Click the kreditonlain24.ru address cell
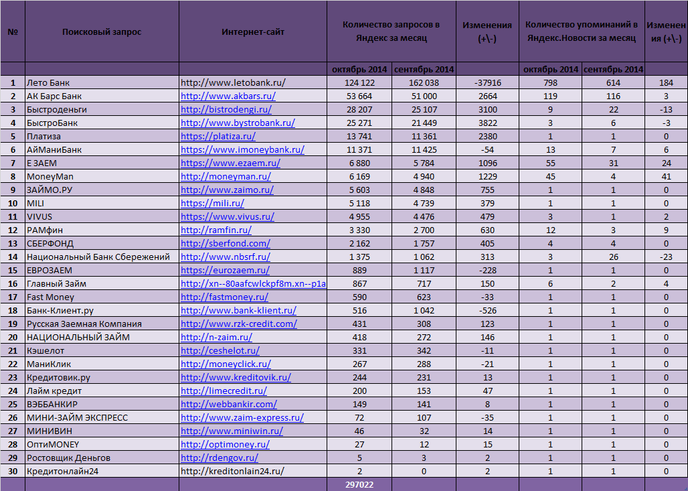 (253, 471)
